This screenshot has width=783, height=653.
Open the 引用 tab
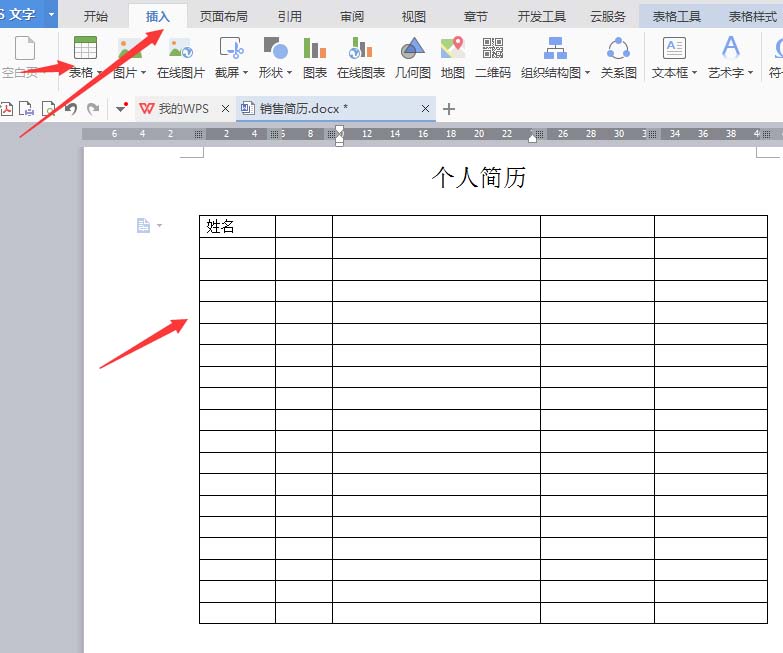(x=290, y=16)
